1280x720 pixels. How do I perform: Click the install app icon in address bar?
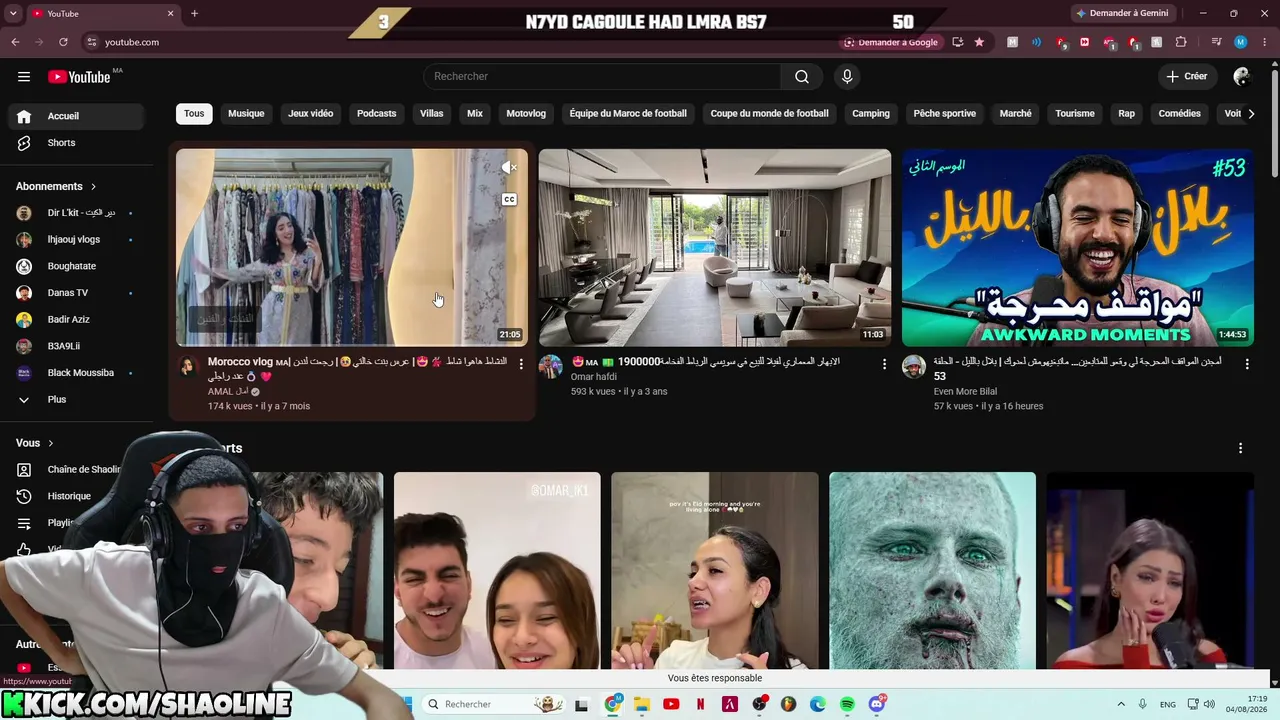tap(958, 42)
